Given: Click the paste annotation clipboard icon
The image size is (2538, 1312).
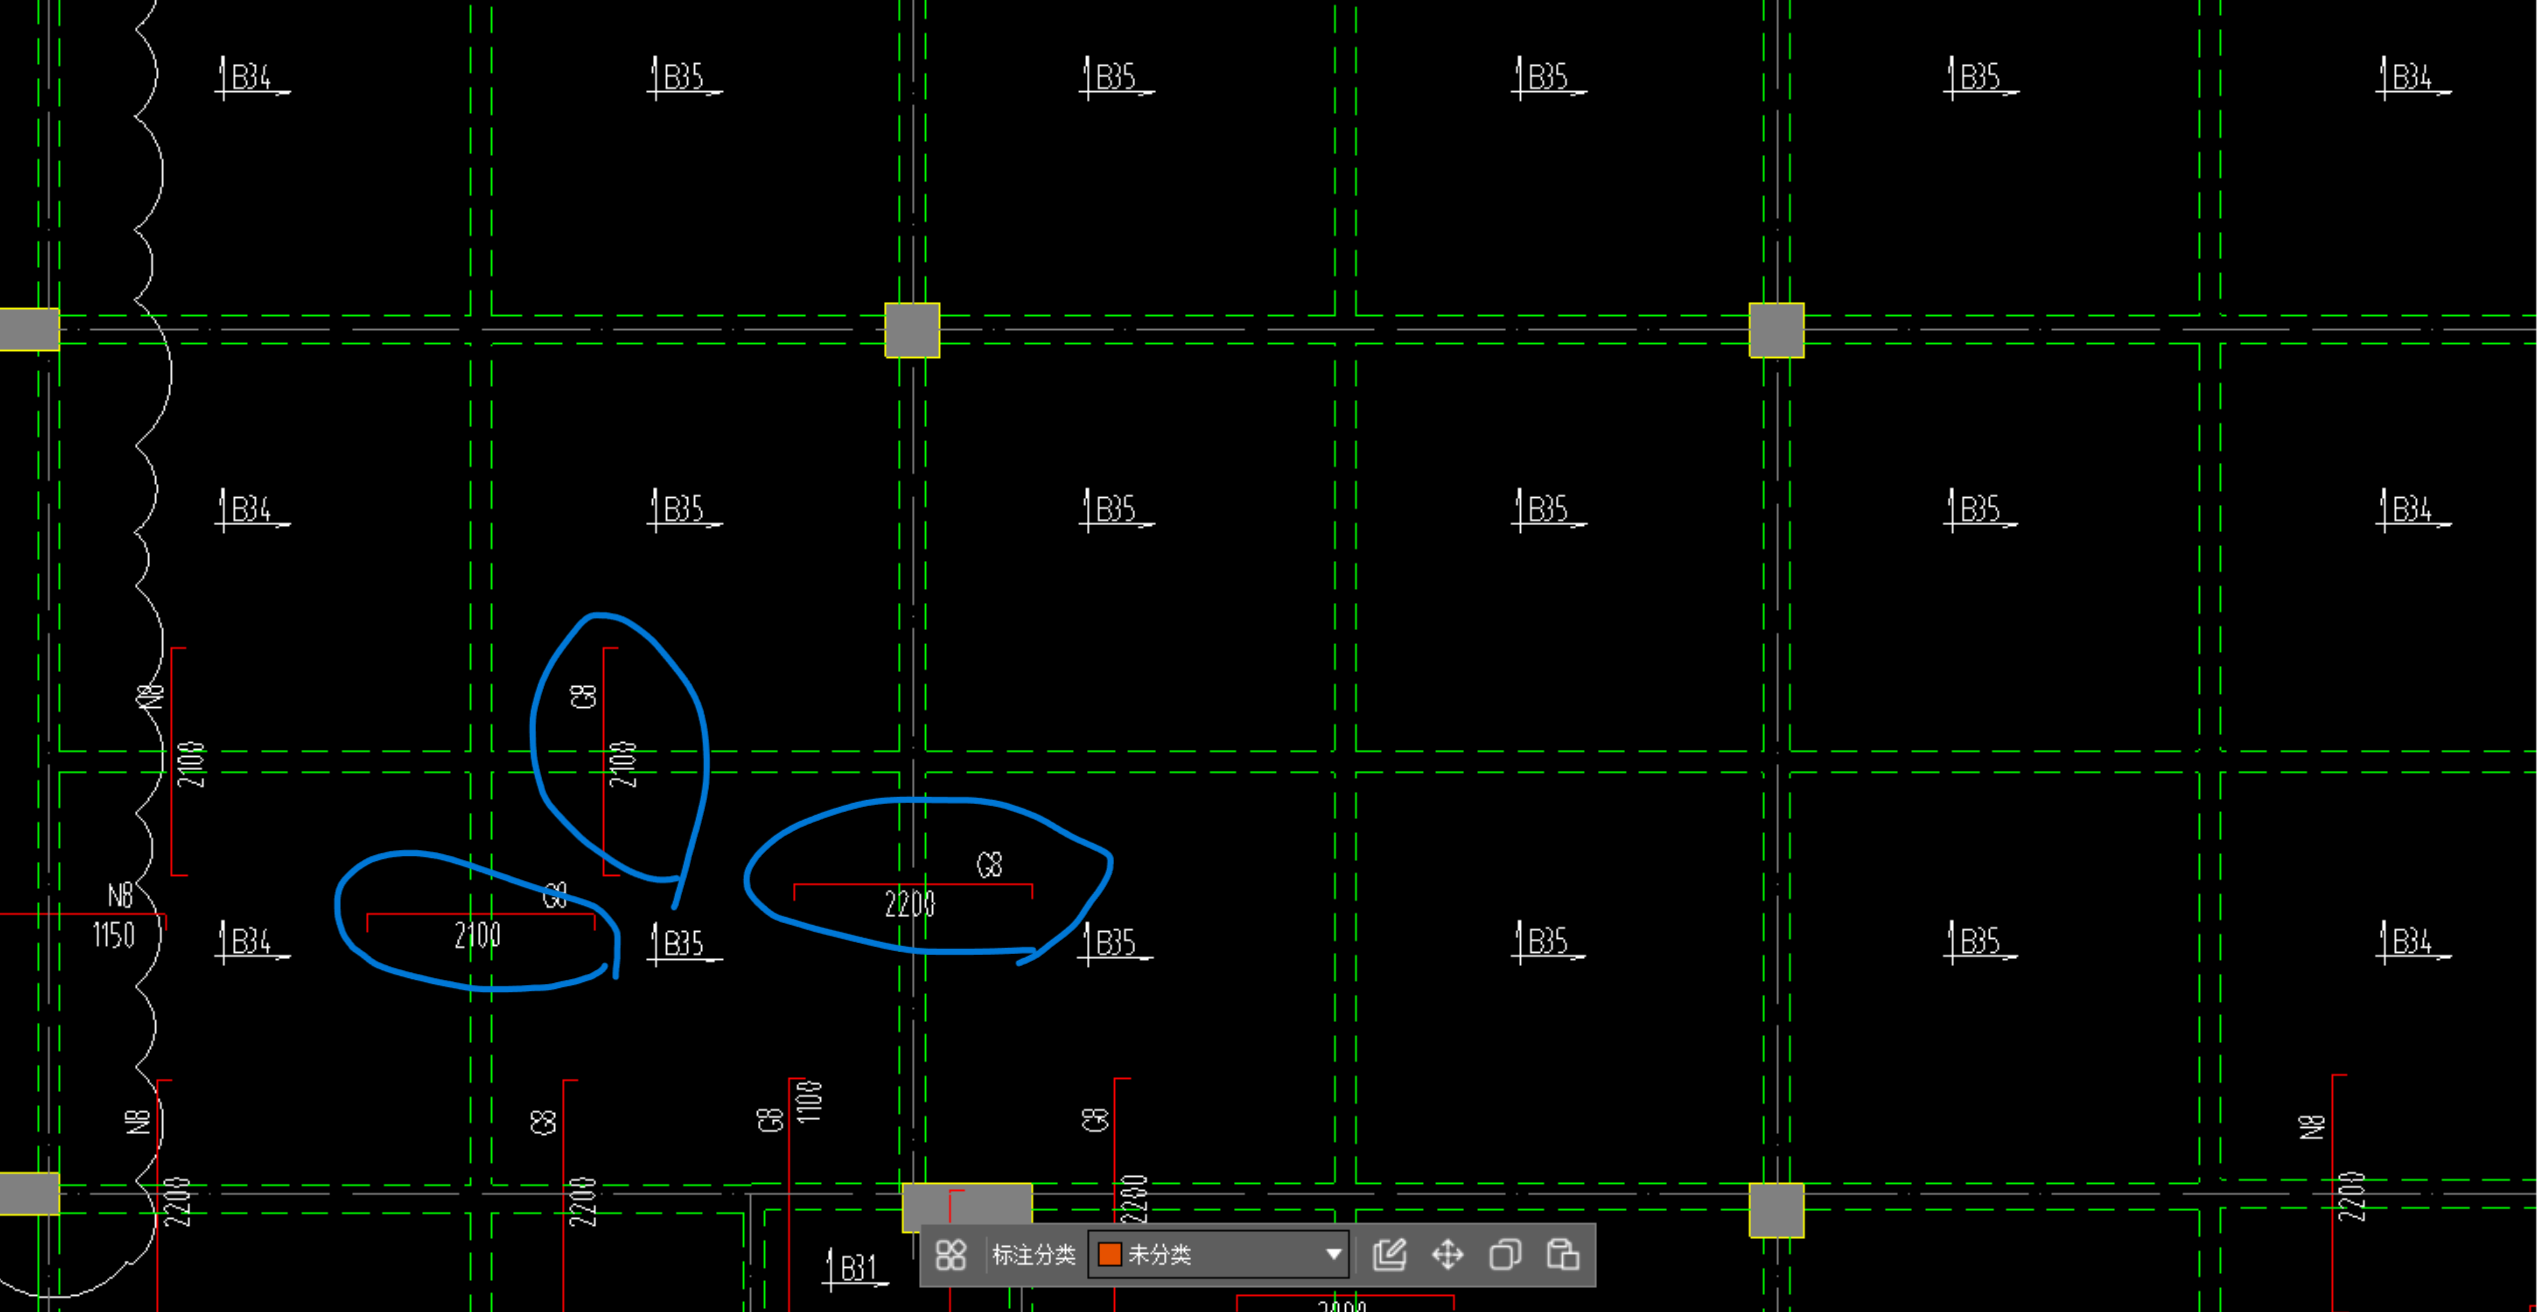Looking at the screenshot, I should coord(1562,1254).
